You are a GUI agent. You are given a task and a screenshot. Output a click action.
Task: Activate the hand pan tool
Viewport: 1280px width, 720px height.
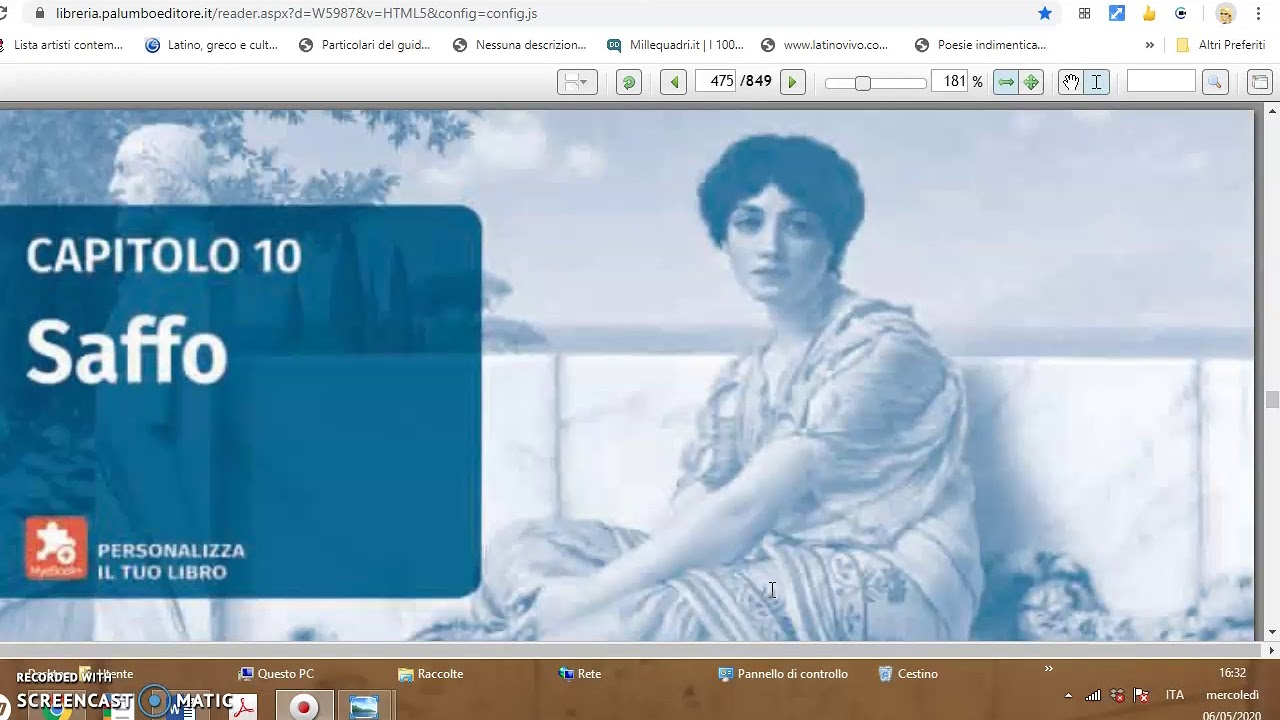click(1071, 82)
